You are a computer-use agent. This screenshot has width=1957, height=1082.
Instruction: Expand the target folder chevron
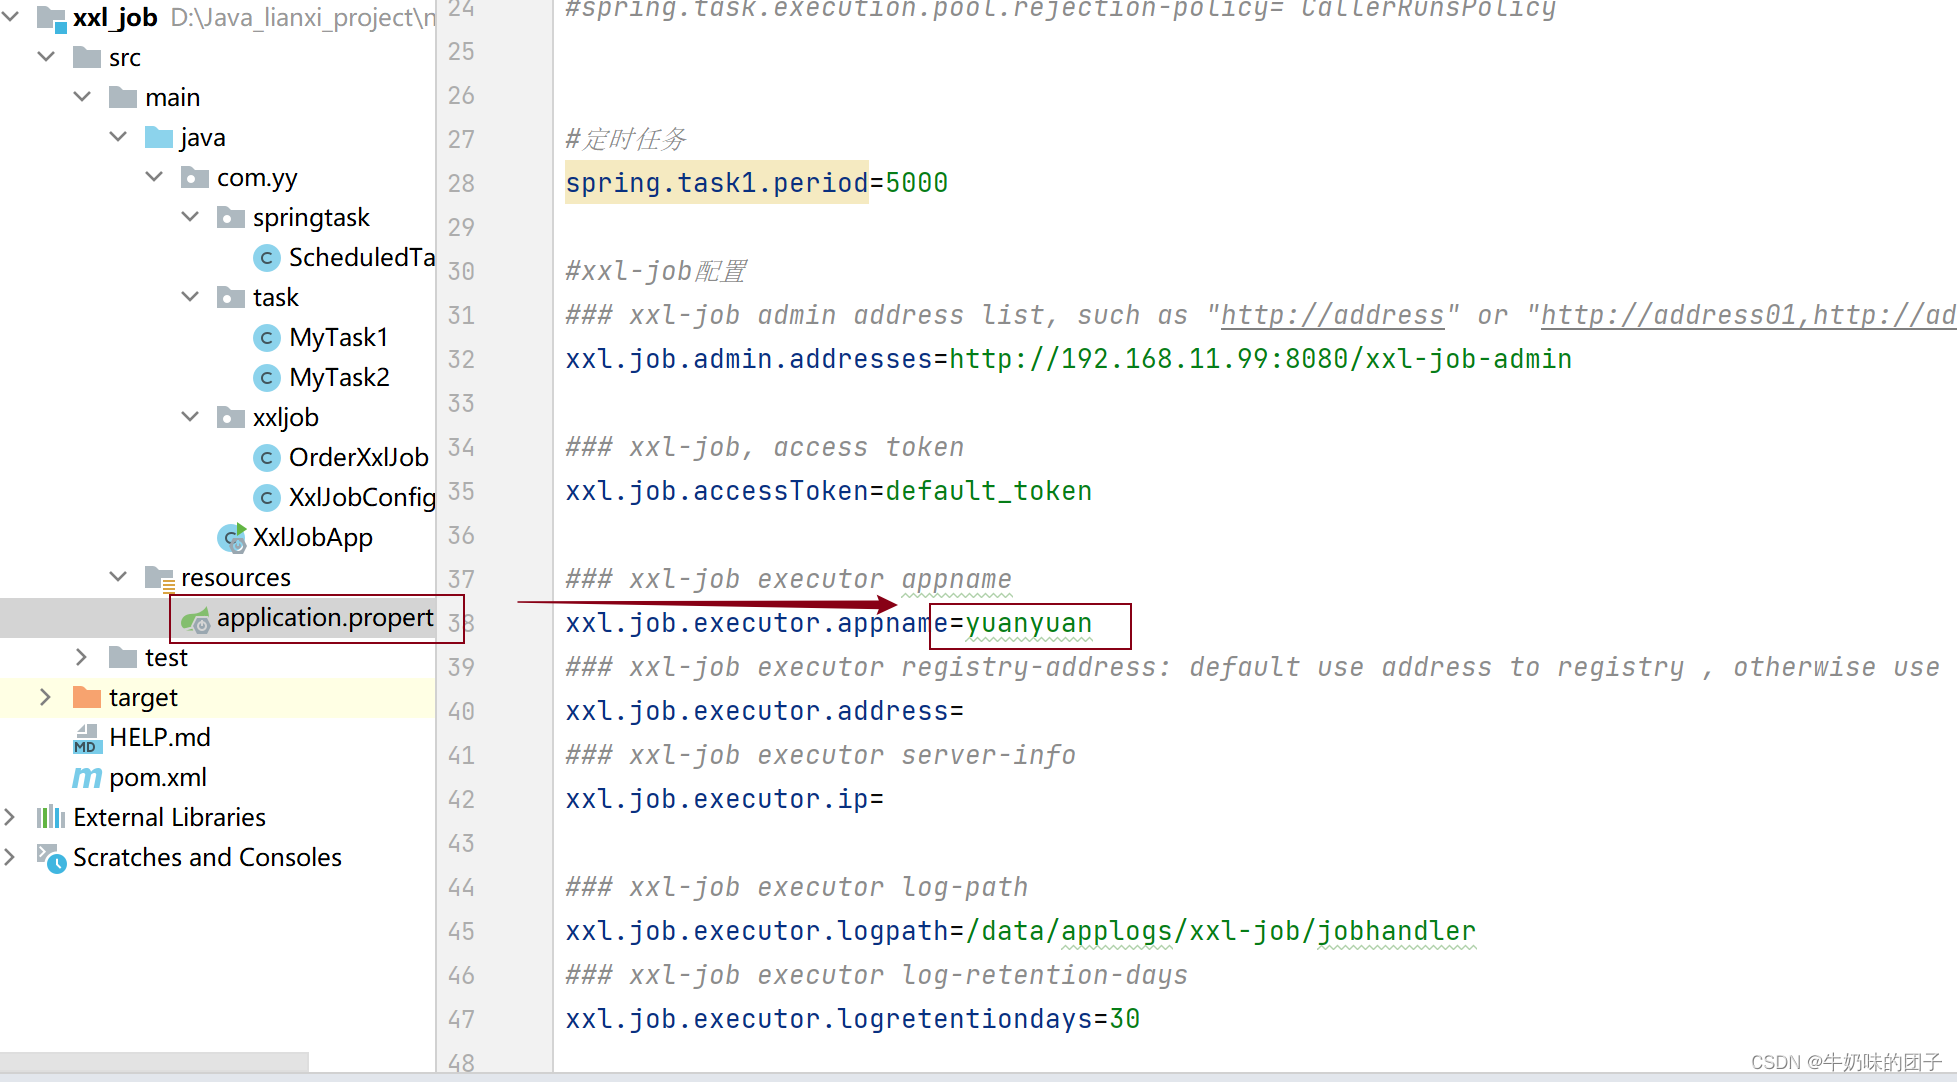point(46,697)
